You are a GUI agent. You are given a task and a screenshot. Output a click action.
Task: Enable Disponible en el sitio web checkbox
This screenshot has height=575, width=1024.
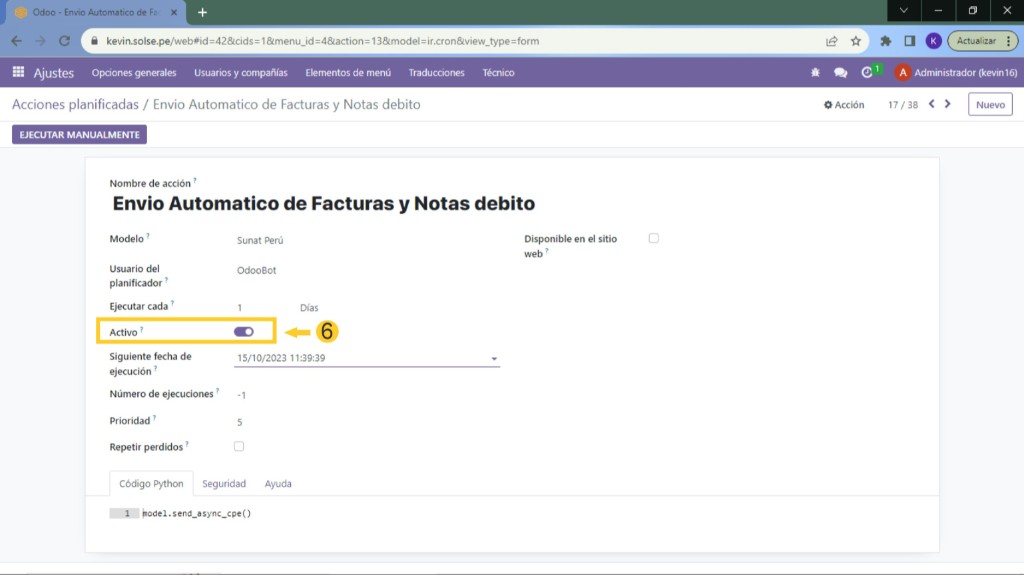tap(654, 238)
